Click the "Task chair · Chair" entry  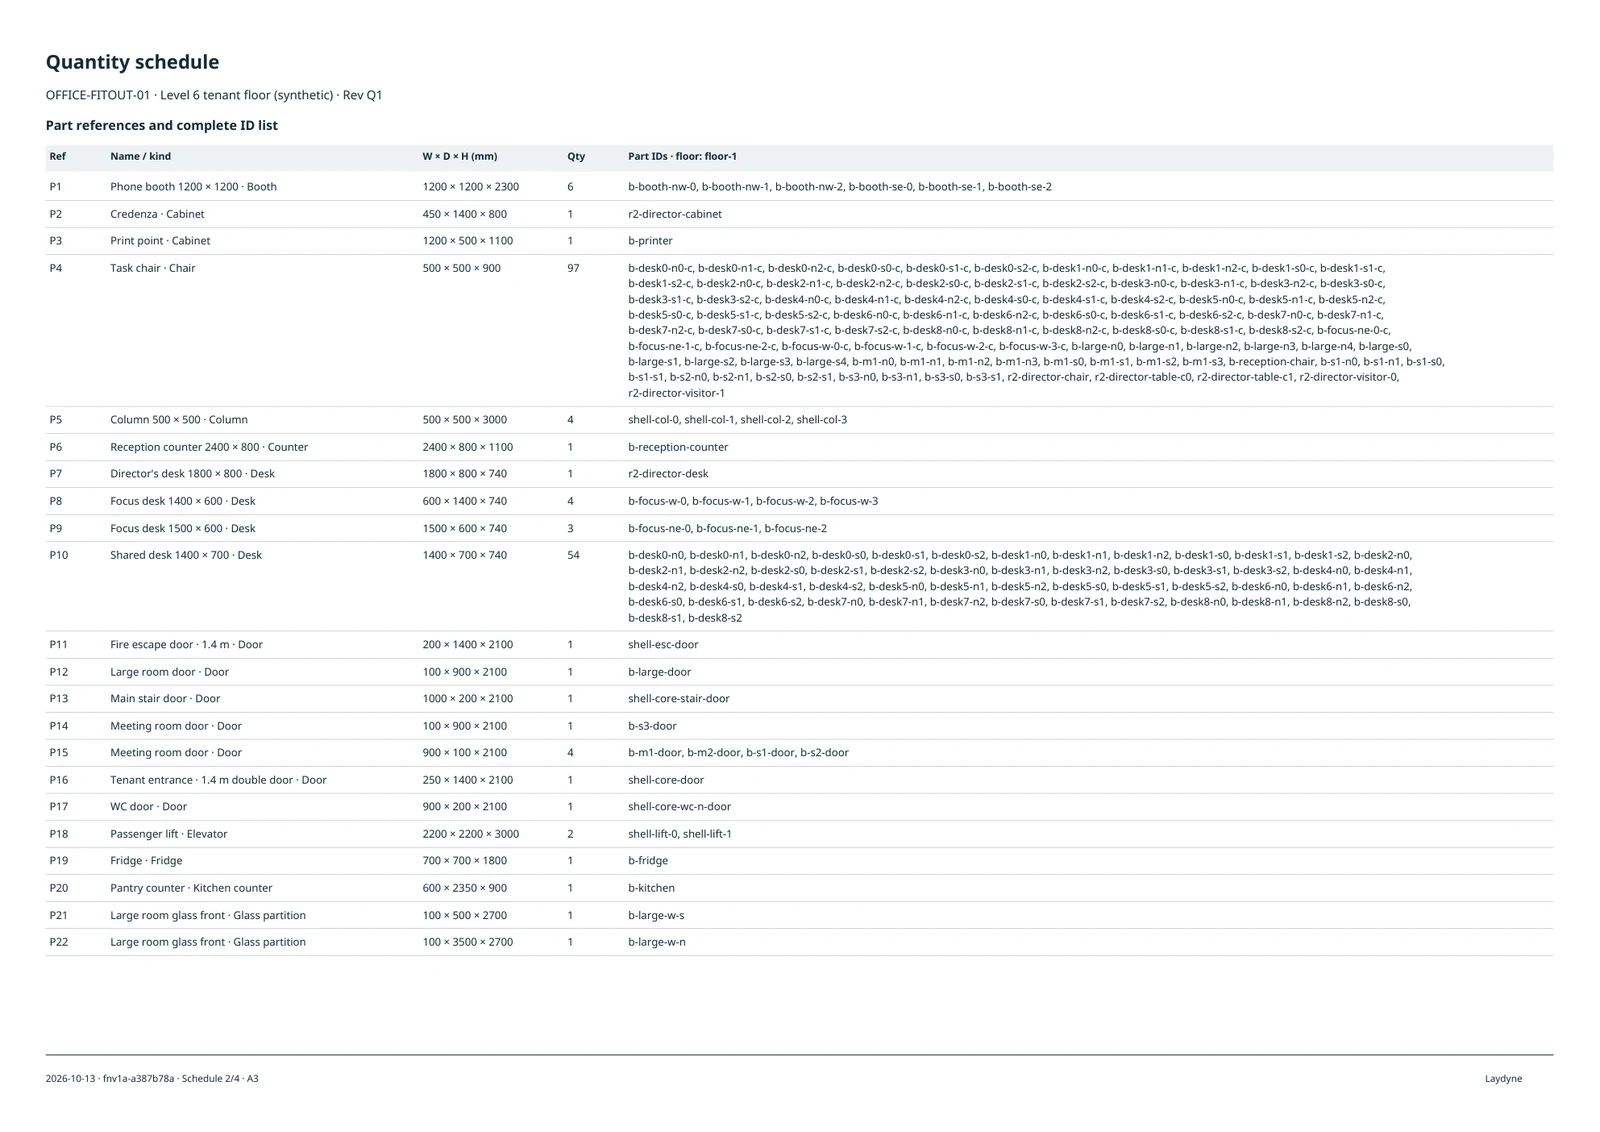153,268
